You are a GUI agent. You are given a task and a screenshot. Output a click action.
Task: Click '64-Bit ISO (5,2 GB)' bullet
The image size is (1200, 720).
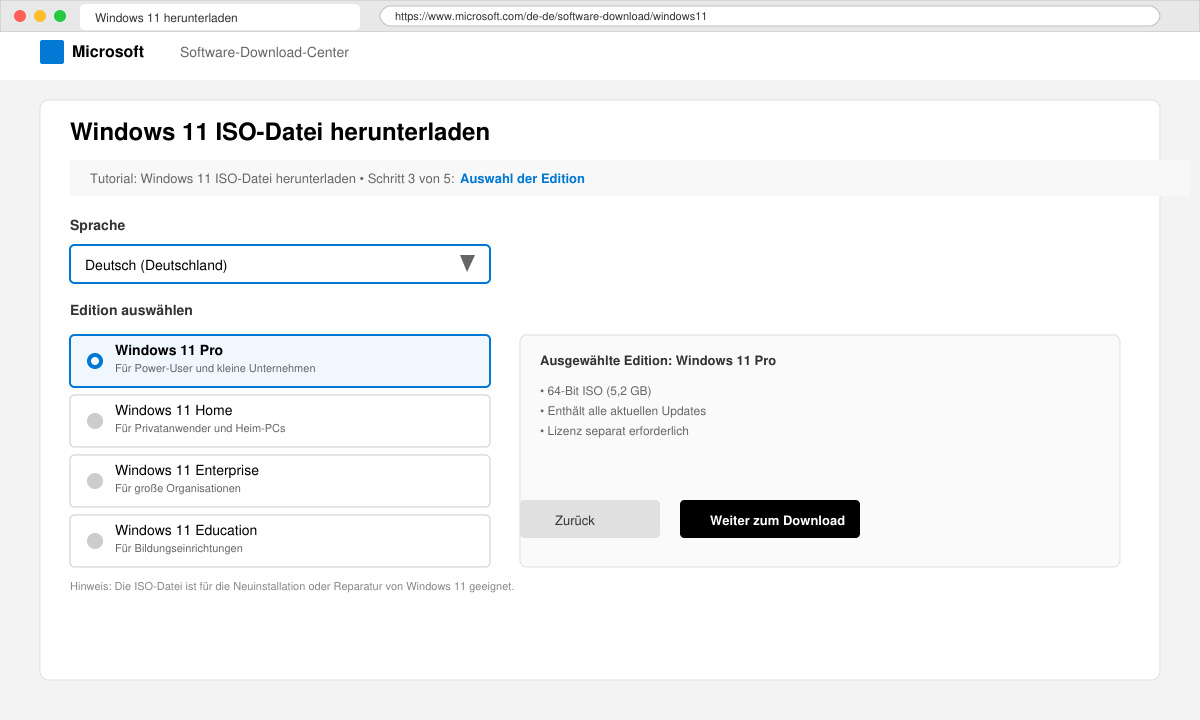tap(595, 391)
